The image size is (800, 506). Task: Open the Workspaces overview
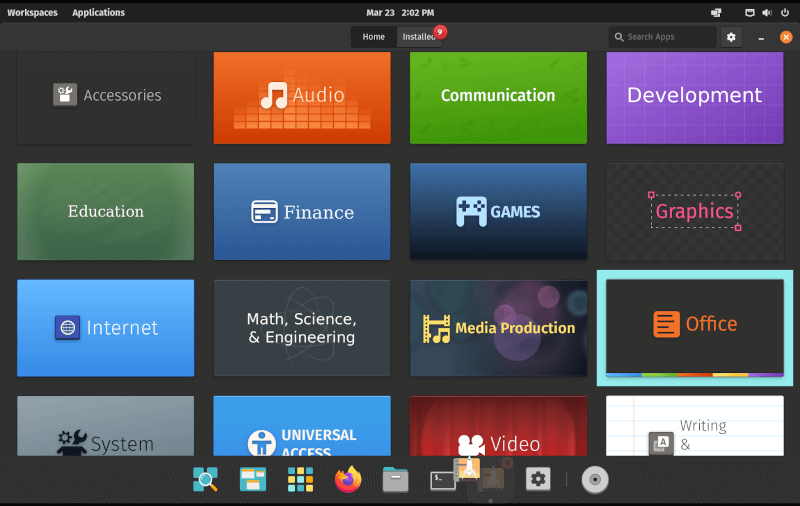32,13
